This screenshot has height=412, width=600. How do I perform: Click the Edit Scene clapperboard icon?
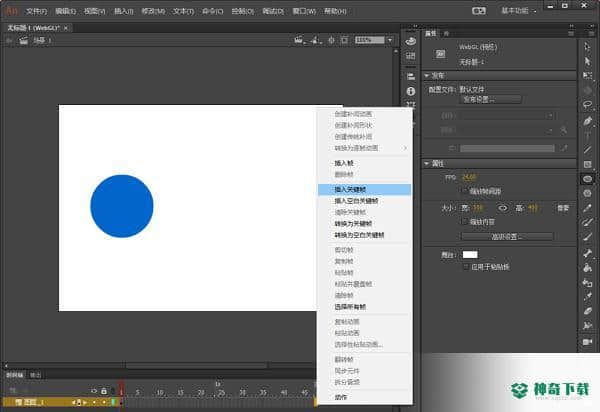(299, 40)
